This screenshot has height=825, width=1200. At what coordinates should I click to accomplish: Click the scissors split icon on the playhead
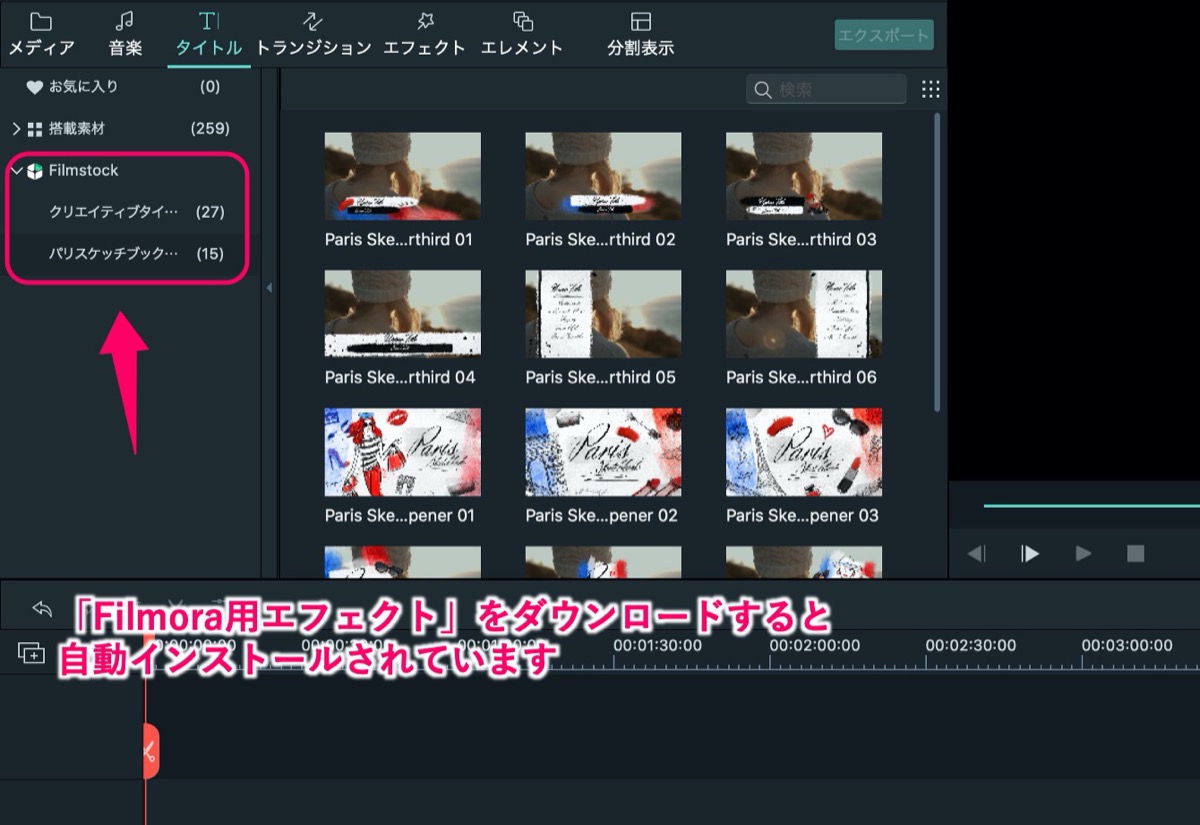point(150,750)
